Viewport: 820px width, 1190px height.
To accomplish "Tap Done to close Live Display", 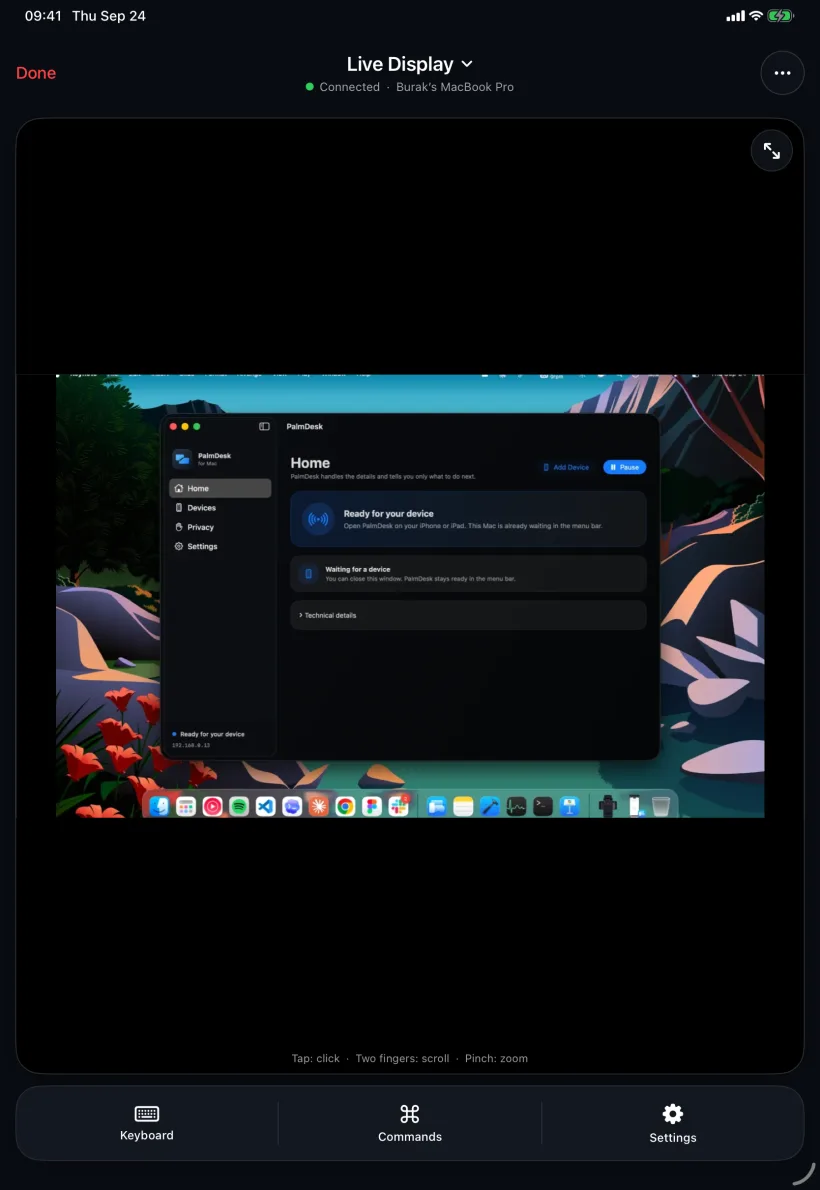I will pyautogui.click(x=36, y=73).
